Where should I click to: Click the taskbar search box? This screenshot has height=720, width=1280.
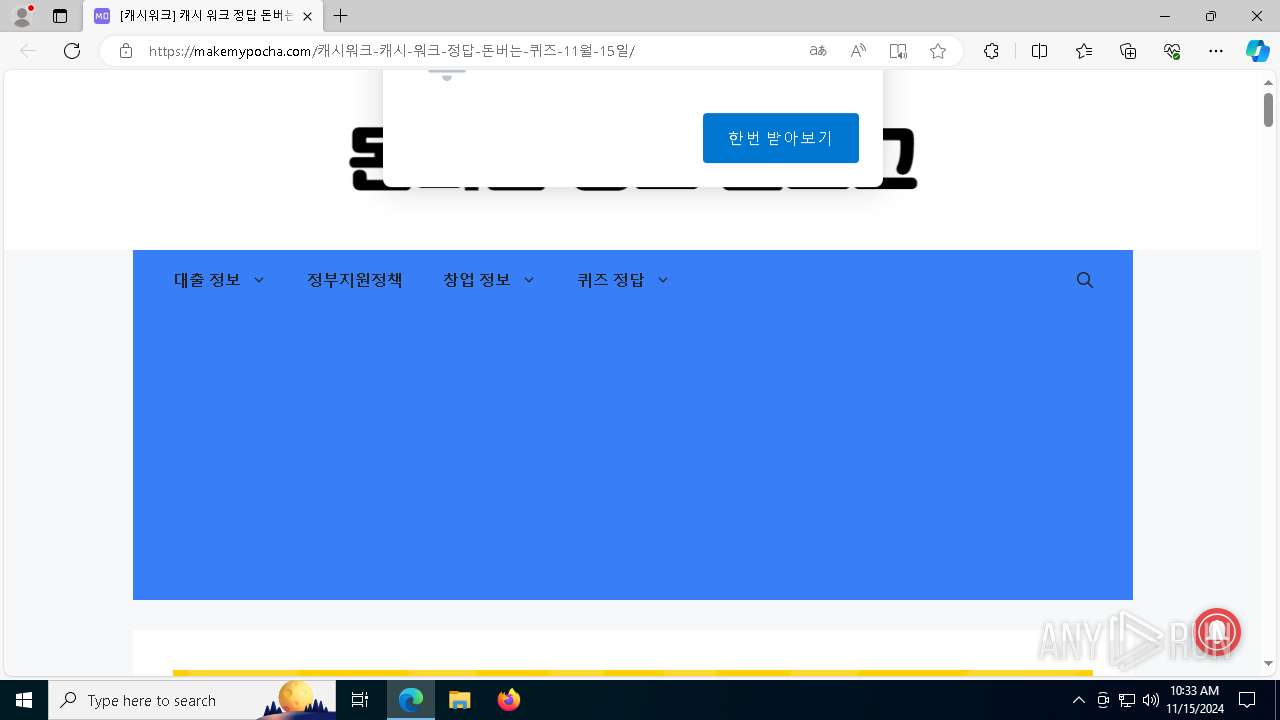click(192, 700)
